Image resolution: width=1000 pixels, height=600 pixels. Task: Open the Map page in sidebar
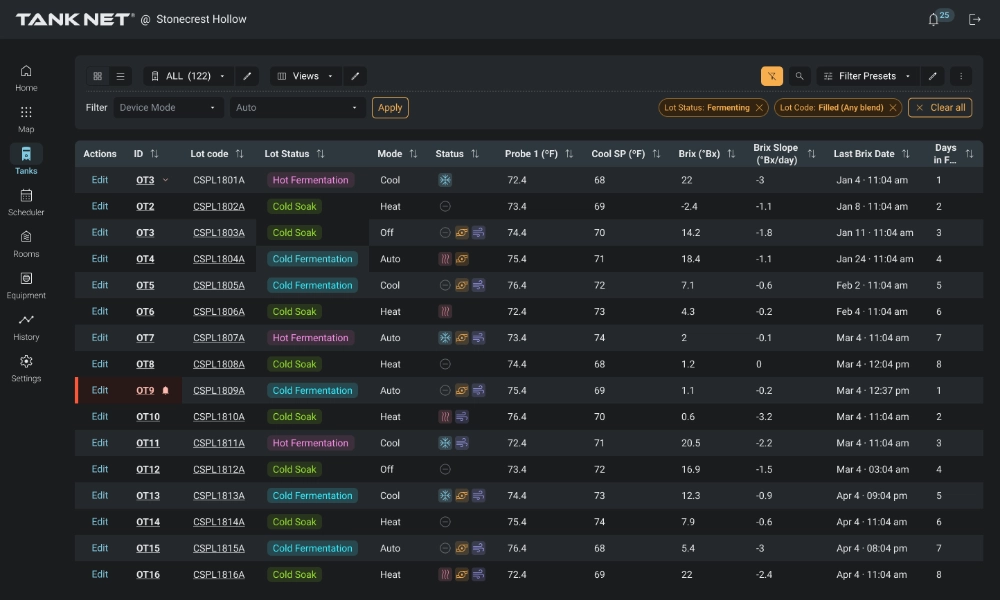[x=26, y=118]
